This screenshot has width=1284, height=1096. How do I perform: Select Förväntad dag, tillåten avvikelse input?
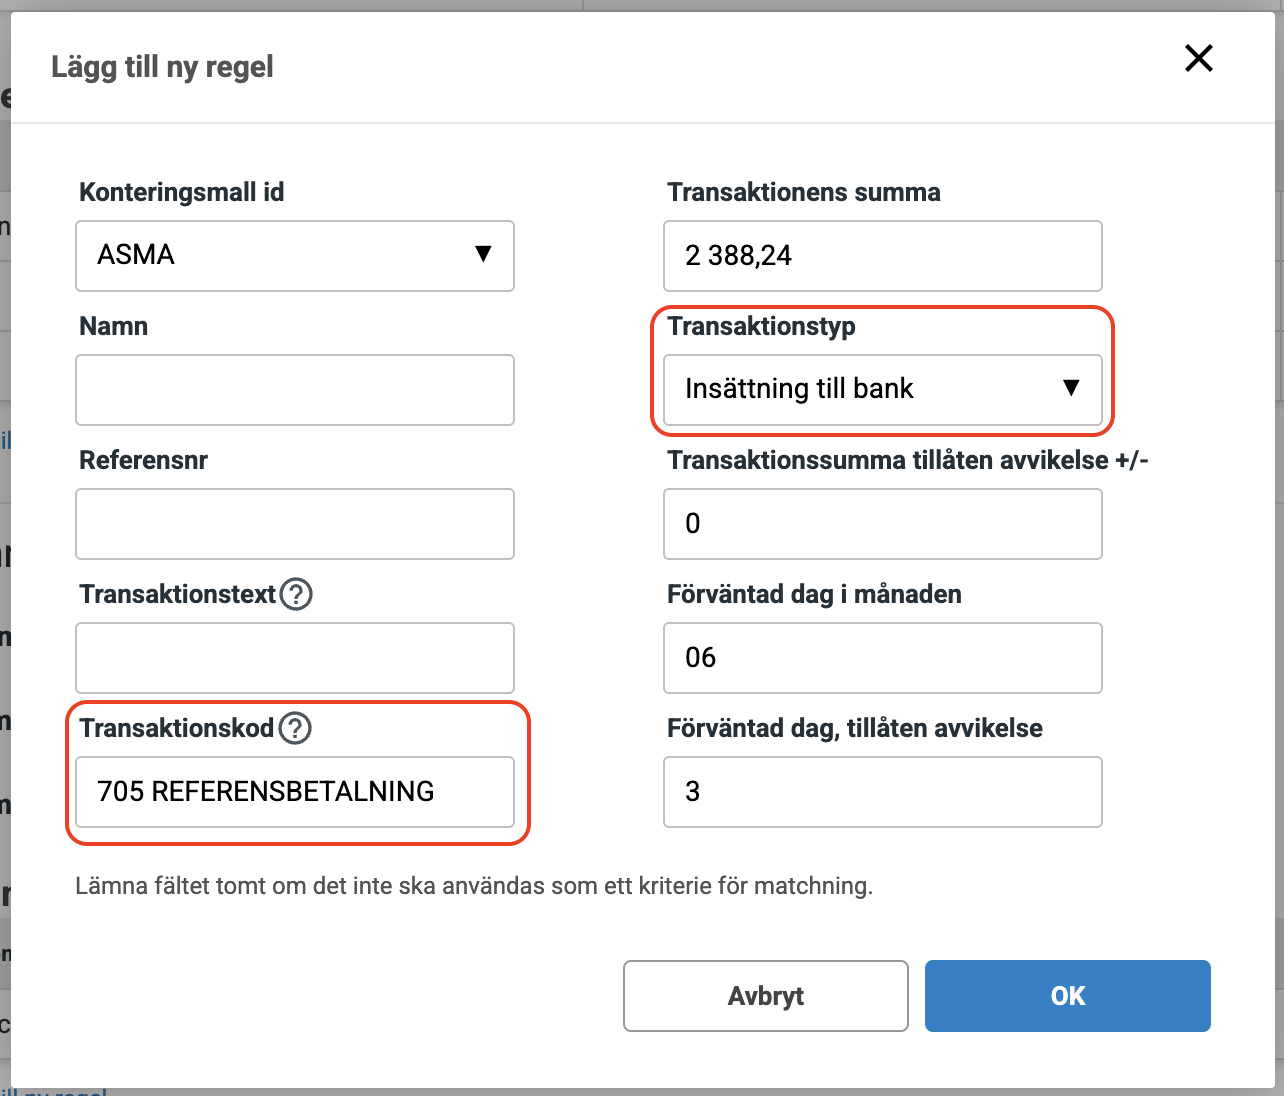(x=882, y=792)
